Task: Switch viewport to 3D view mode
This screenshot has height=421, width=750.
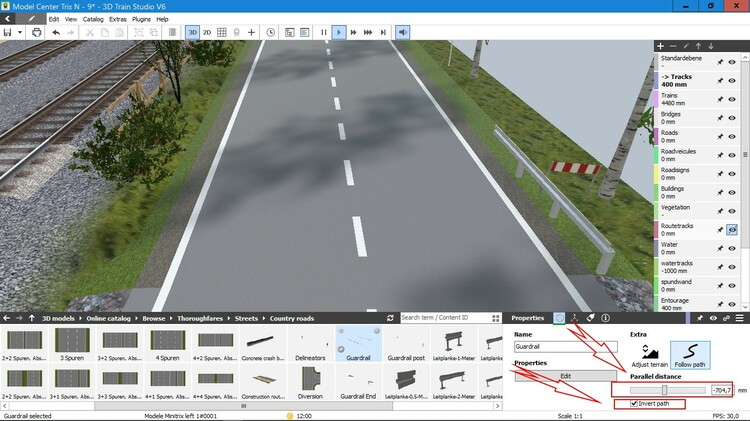Action: 191,32
